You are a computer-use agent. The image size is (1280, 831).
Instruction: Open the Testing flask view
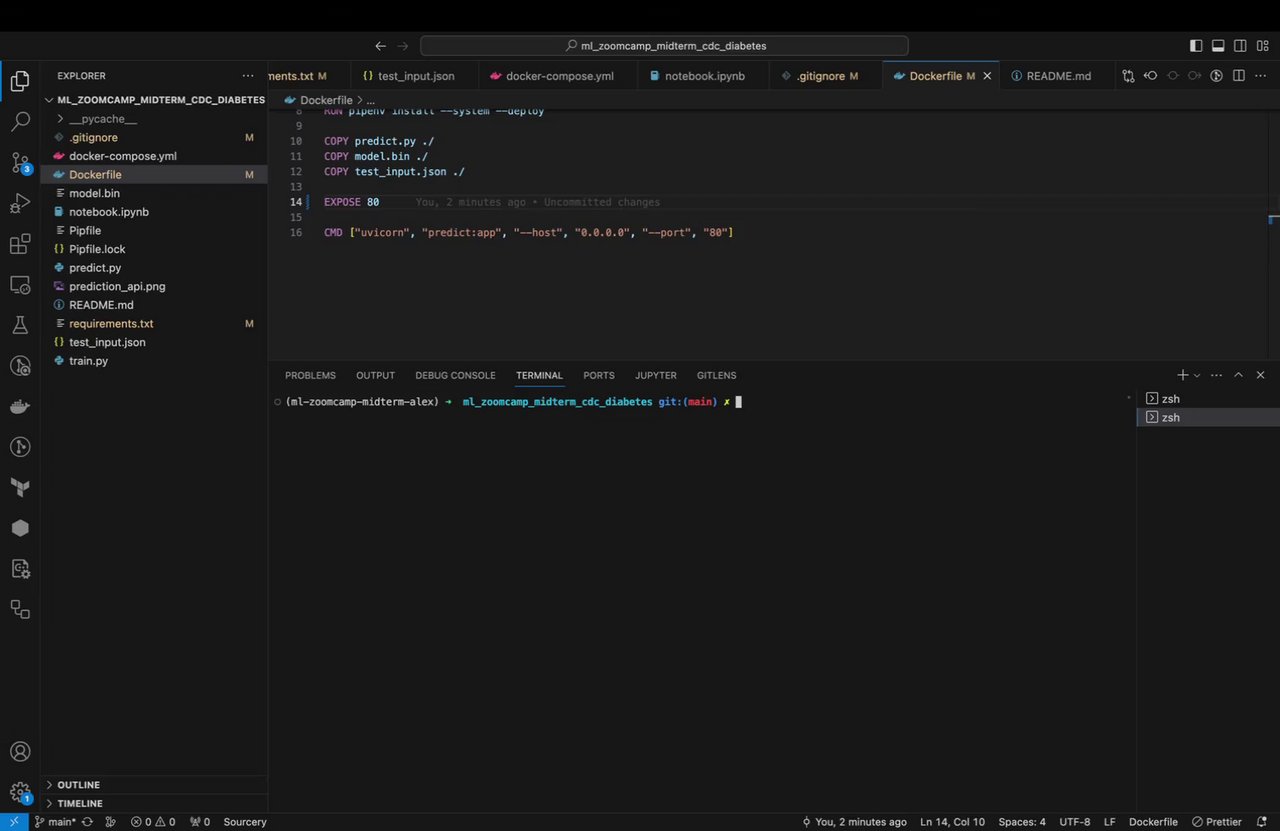click(20, 325)
